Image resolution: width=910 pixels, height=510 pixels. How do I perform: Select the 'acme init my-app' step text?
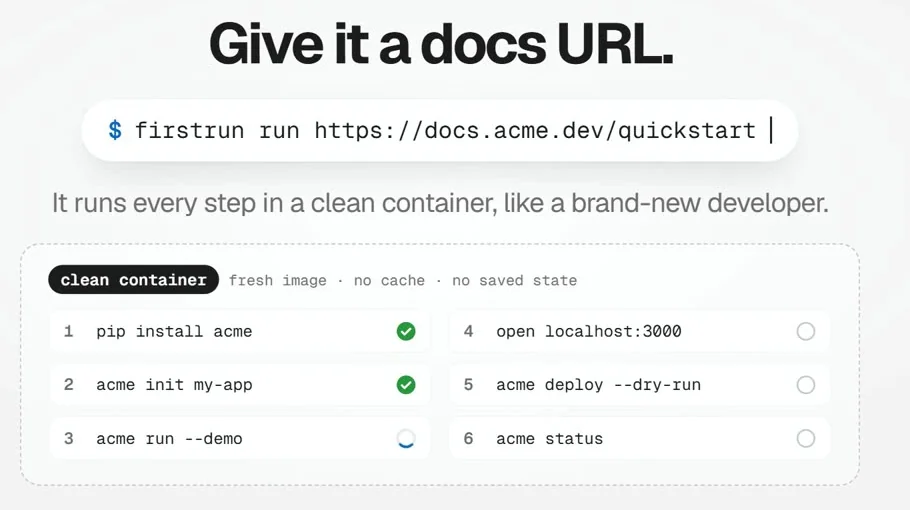click(174, 385)
